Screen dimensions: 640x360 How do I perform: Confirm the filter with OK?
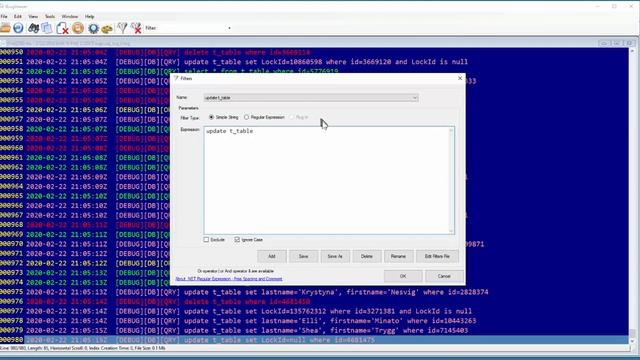(x=403, y=276)
